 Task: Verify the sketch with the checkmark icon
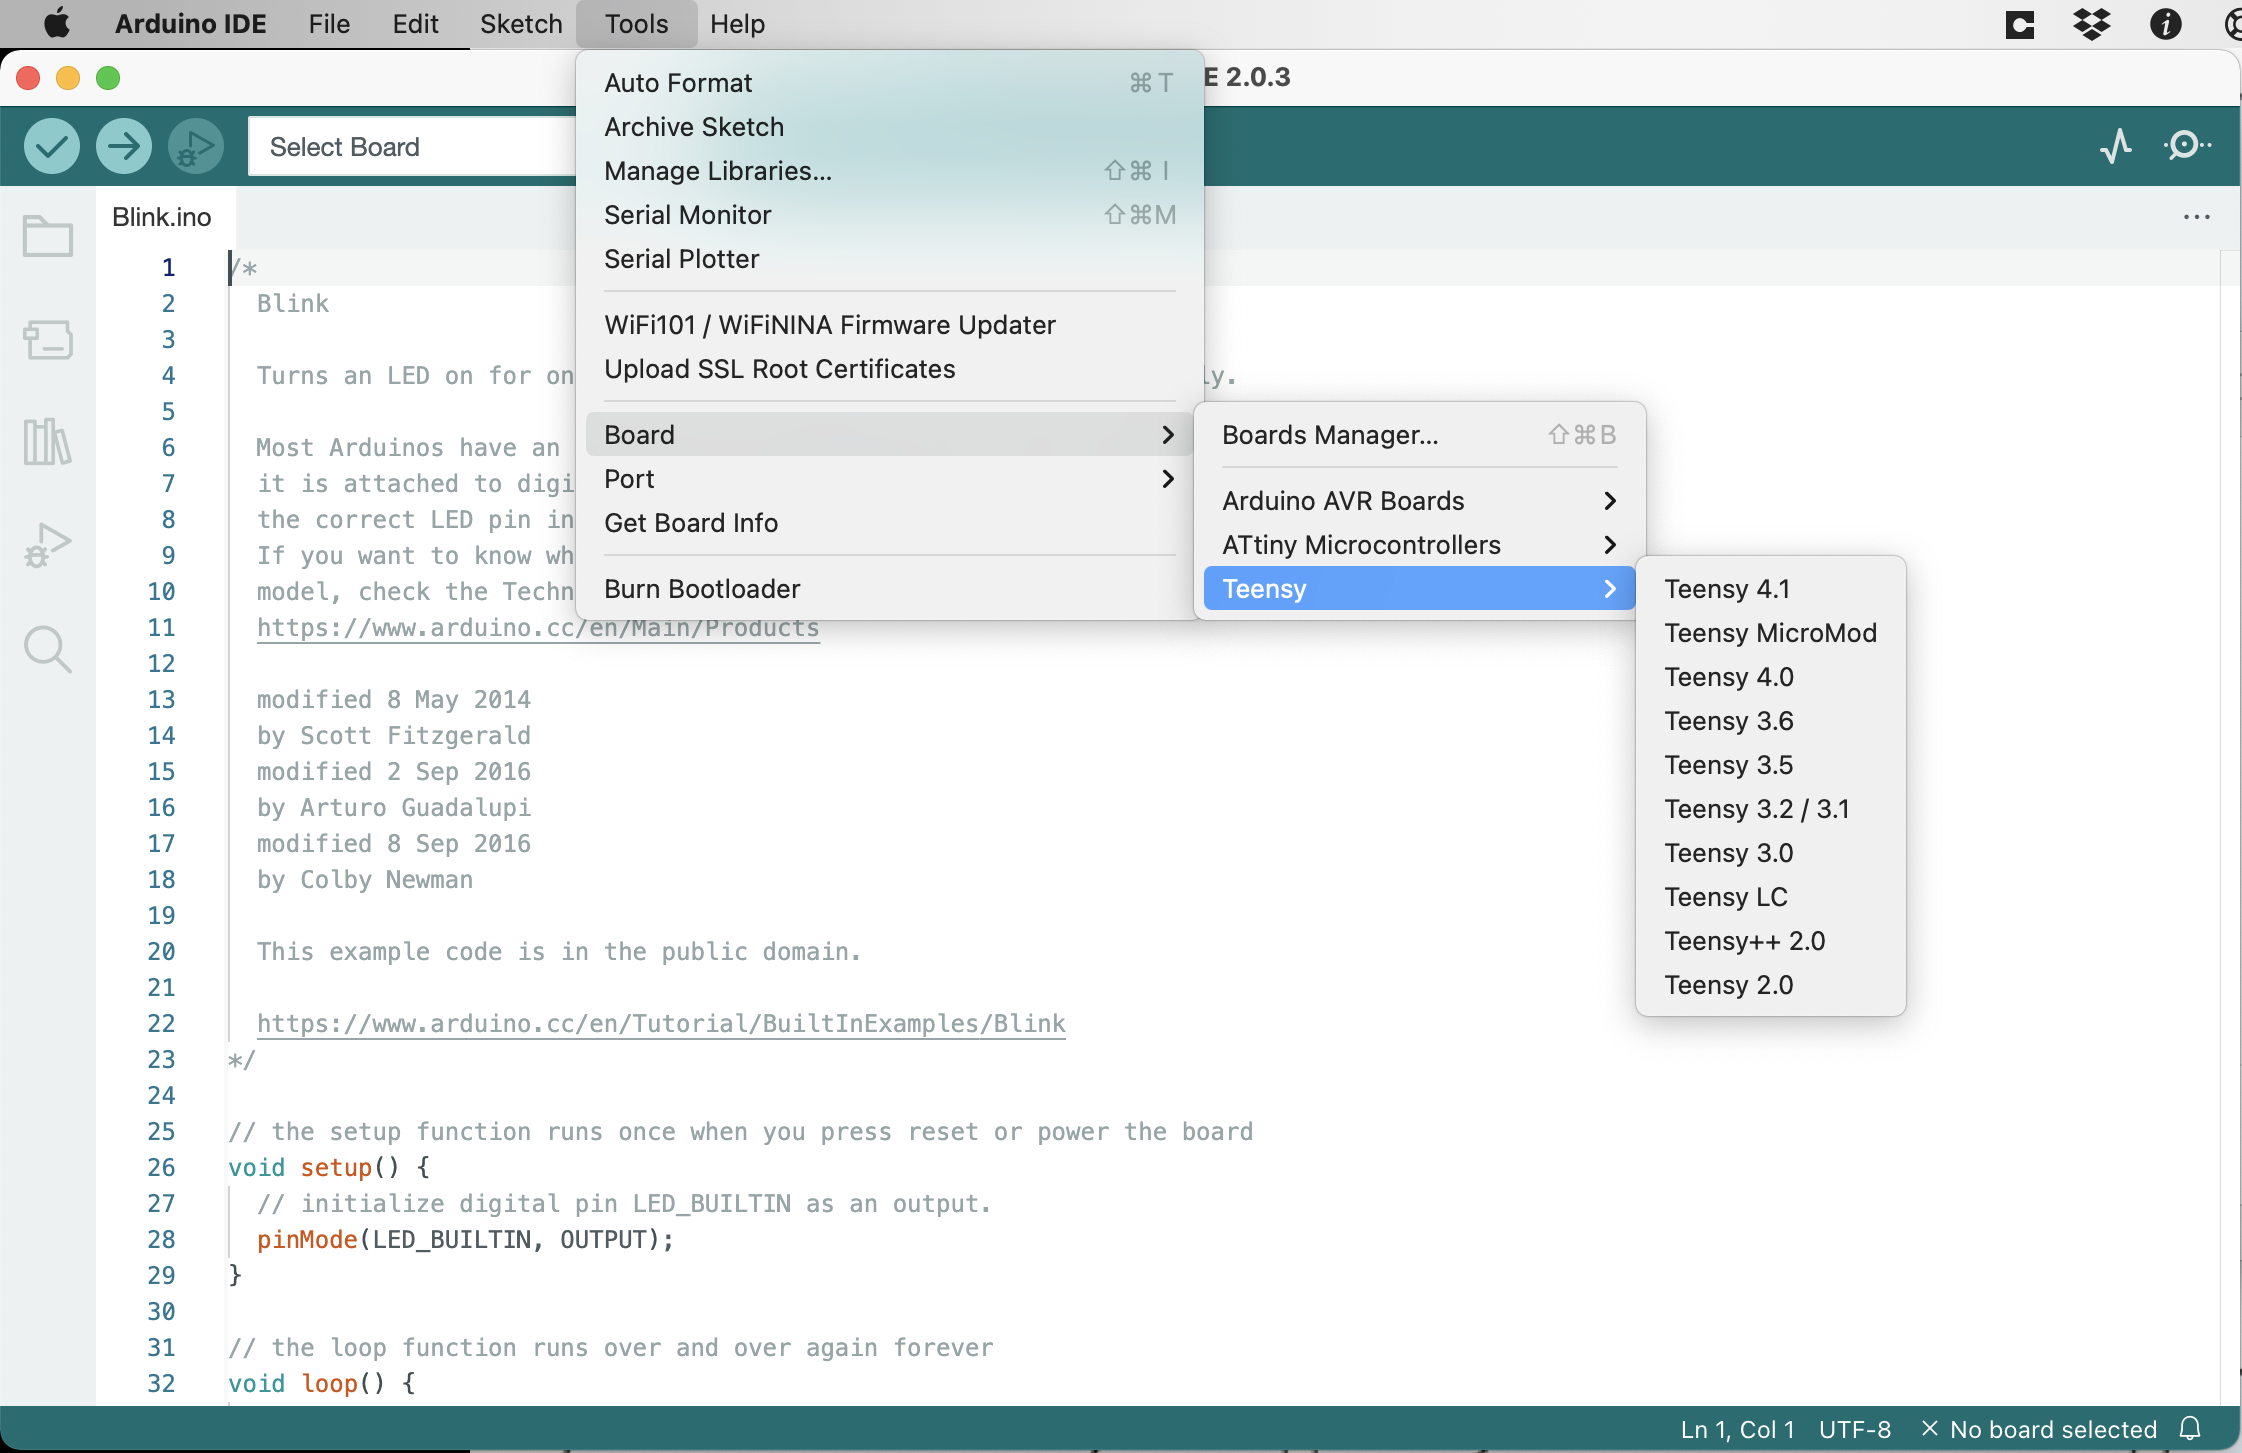coord(51,146)
